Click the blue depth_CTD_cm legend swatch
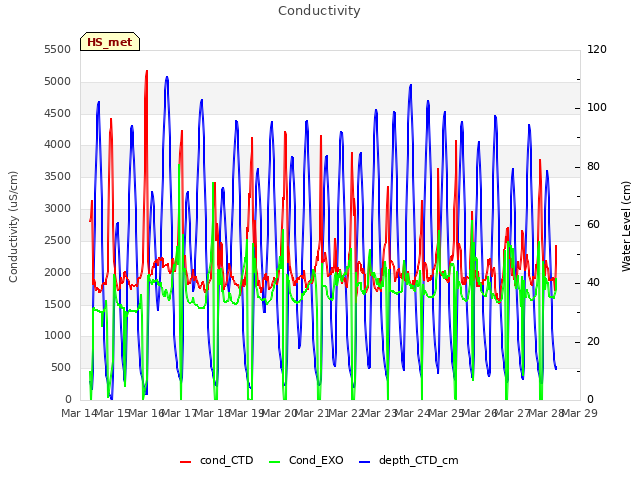 tap(364, 462)
